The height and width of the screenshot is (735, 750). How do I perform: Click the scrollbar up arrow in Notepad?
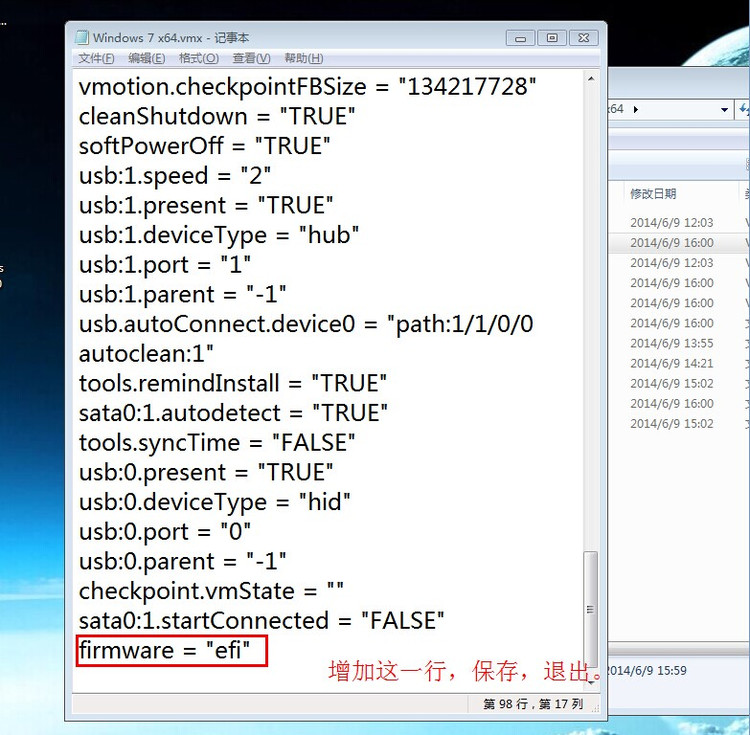point(591,78)
